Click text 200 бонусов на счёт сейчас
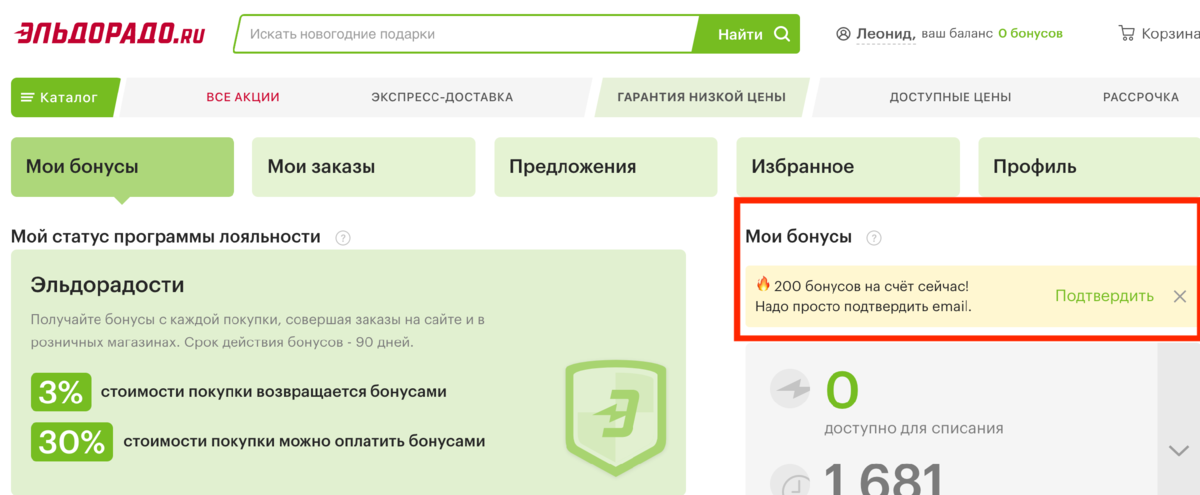This screenshot has height=495, width=1200. [872, 285]
